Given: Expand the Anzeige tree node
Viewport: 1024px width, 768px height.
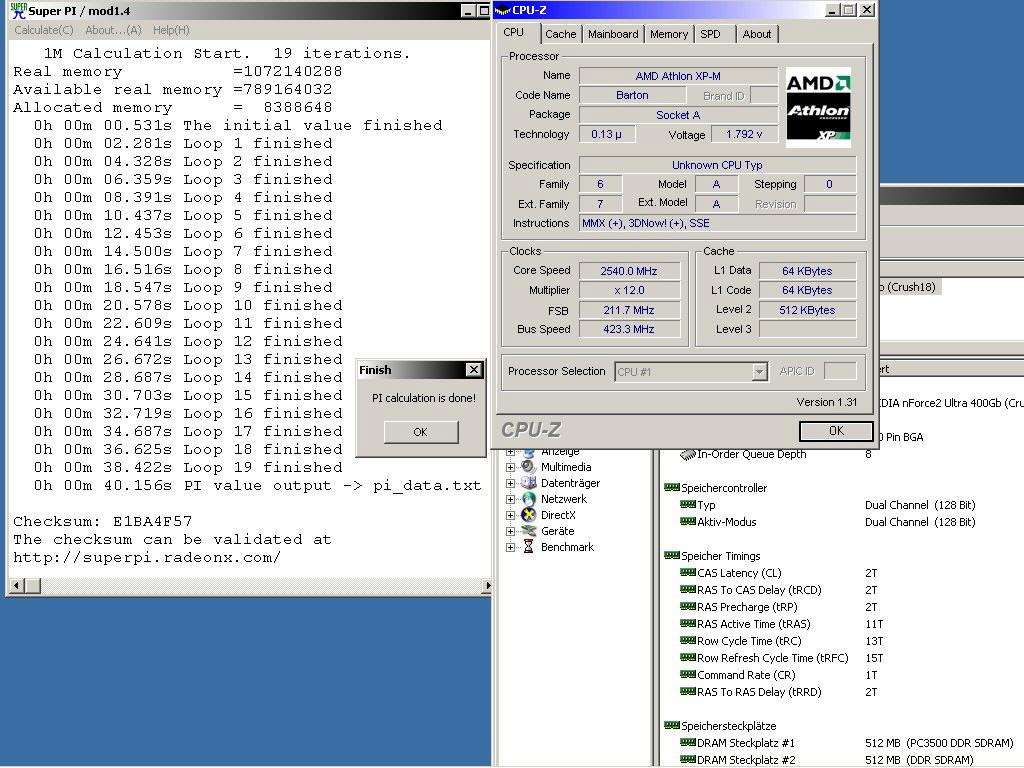Looking at the screenshot, I should (510, 452).
